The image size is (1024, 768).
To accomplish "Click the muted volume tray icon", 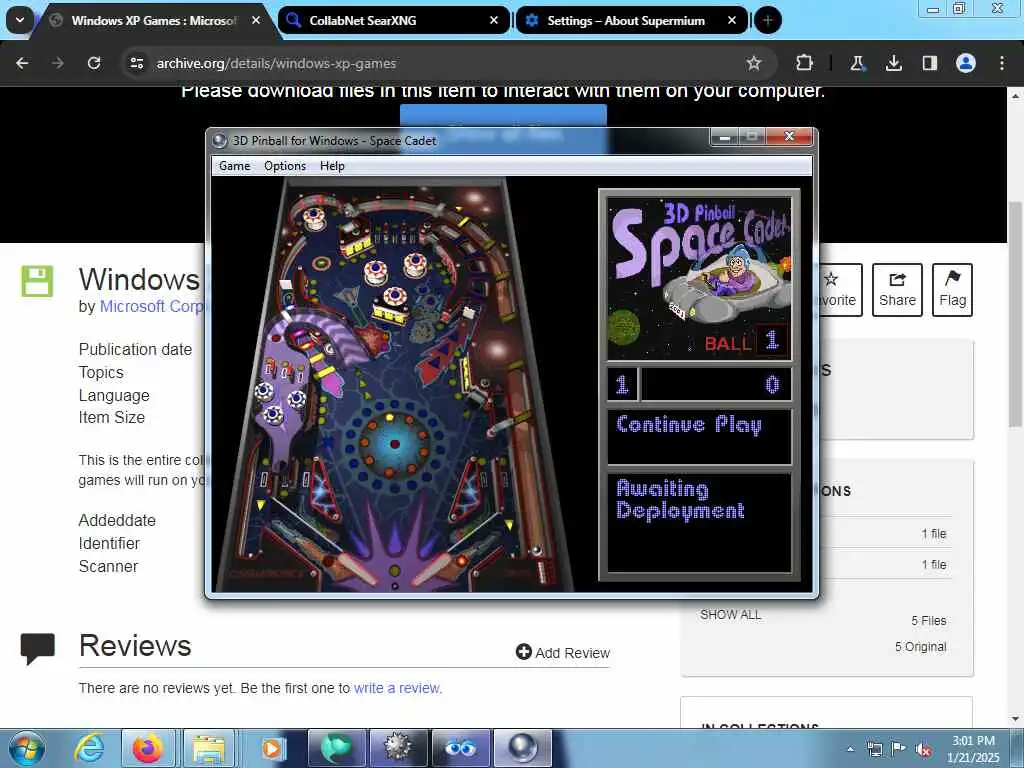I will tap(923, 750).
